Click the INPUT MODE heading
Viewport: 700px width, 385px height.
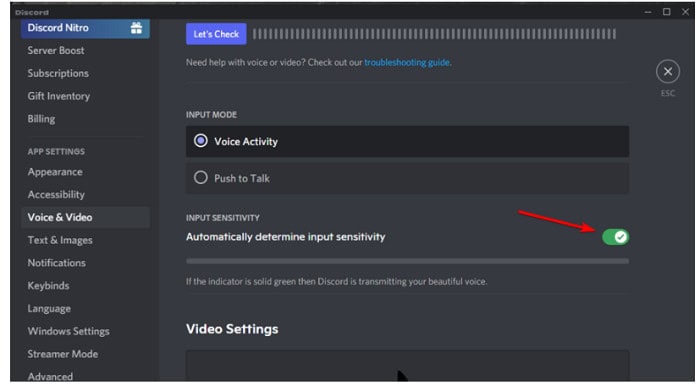point(212,115)
